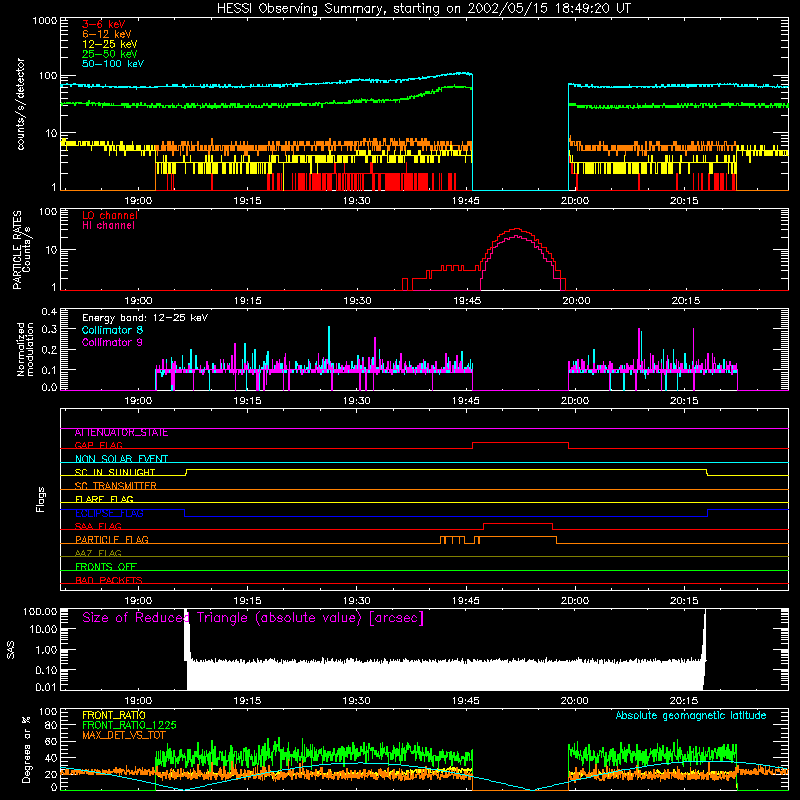The width and height of the screenshot is (800, 800).
Task: Click the yellow FRONT_RATIO legend label
Action: (114, 715)
